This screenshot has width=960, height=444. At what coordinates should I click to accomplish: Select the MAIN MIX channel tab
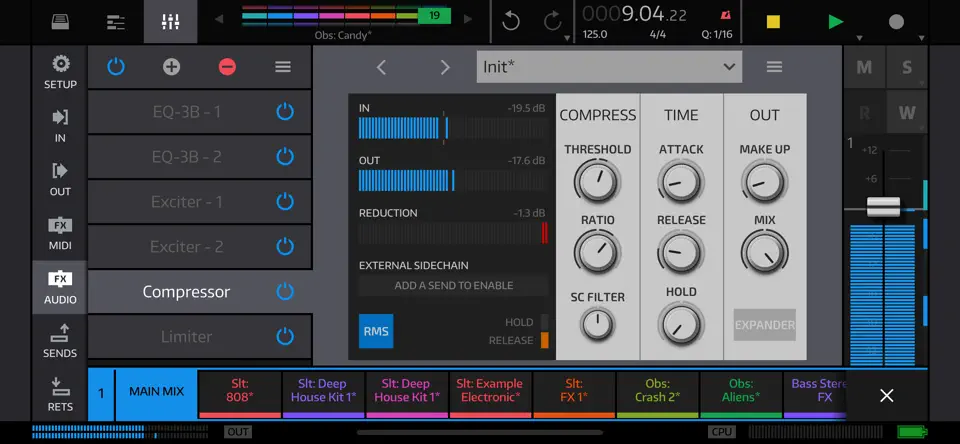point(157,392)
